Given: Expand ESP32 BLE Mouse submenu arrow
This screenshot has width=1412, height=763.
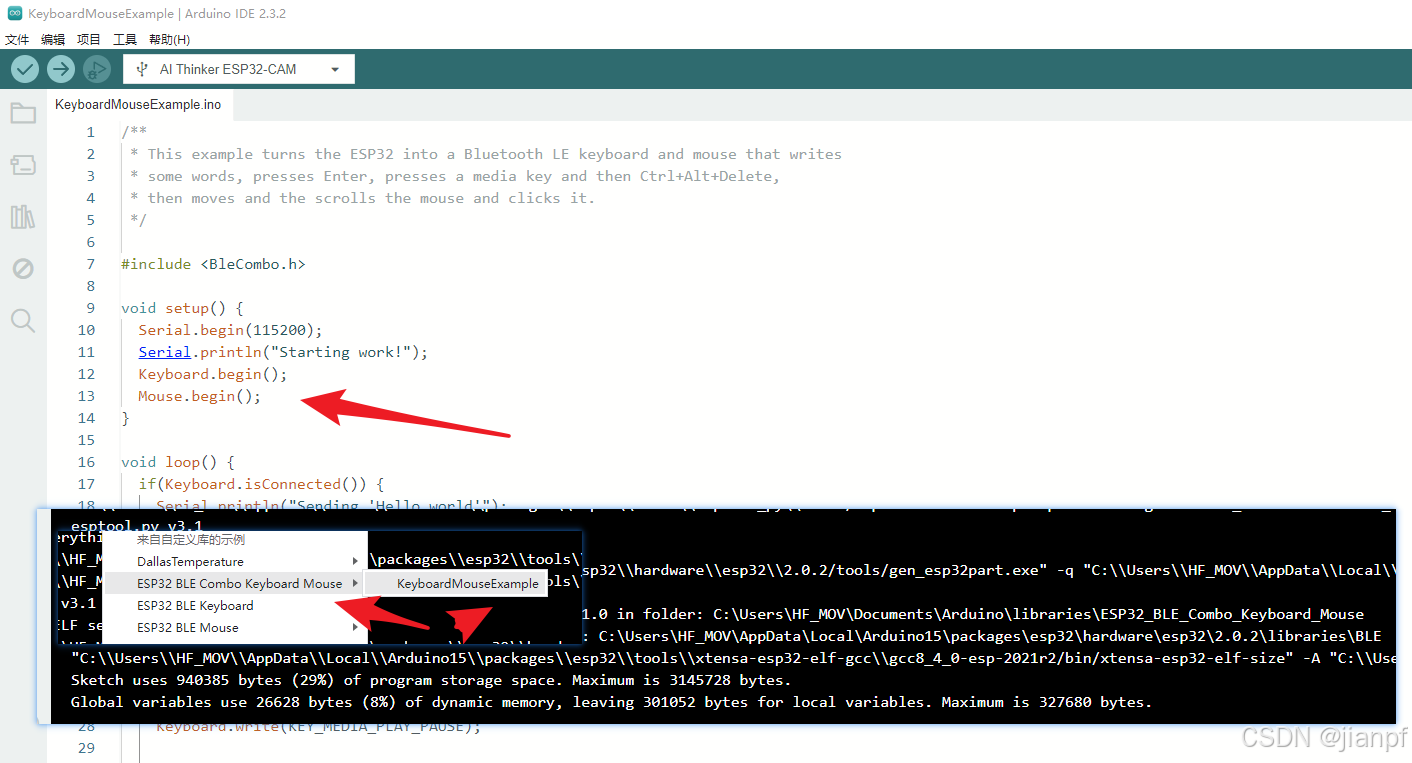Looking at the screenshot, I should (x=355, y=628).
